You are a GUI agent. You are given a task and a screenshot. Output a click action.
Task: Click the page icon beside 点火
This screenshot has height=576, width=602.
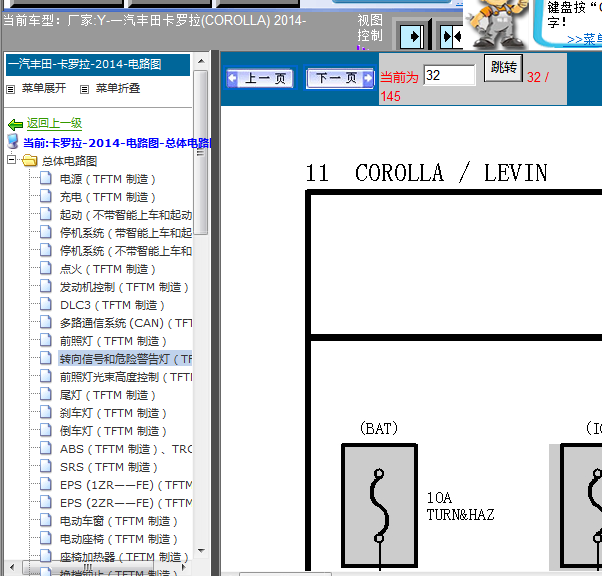pos(46,268)
